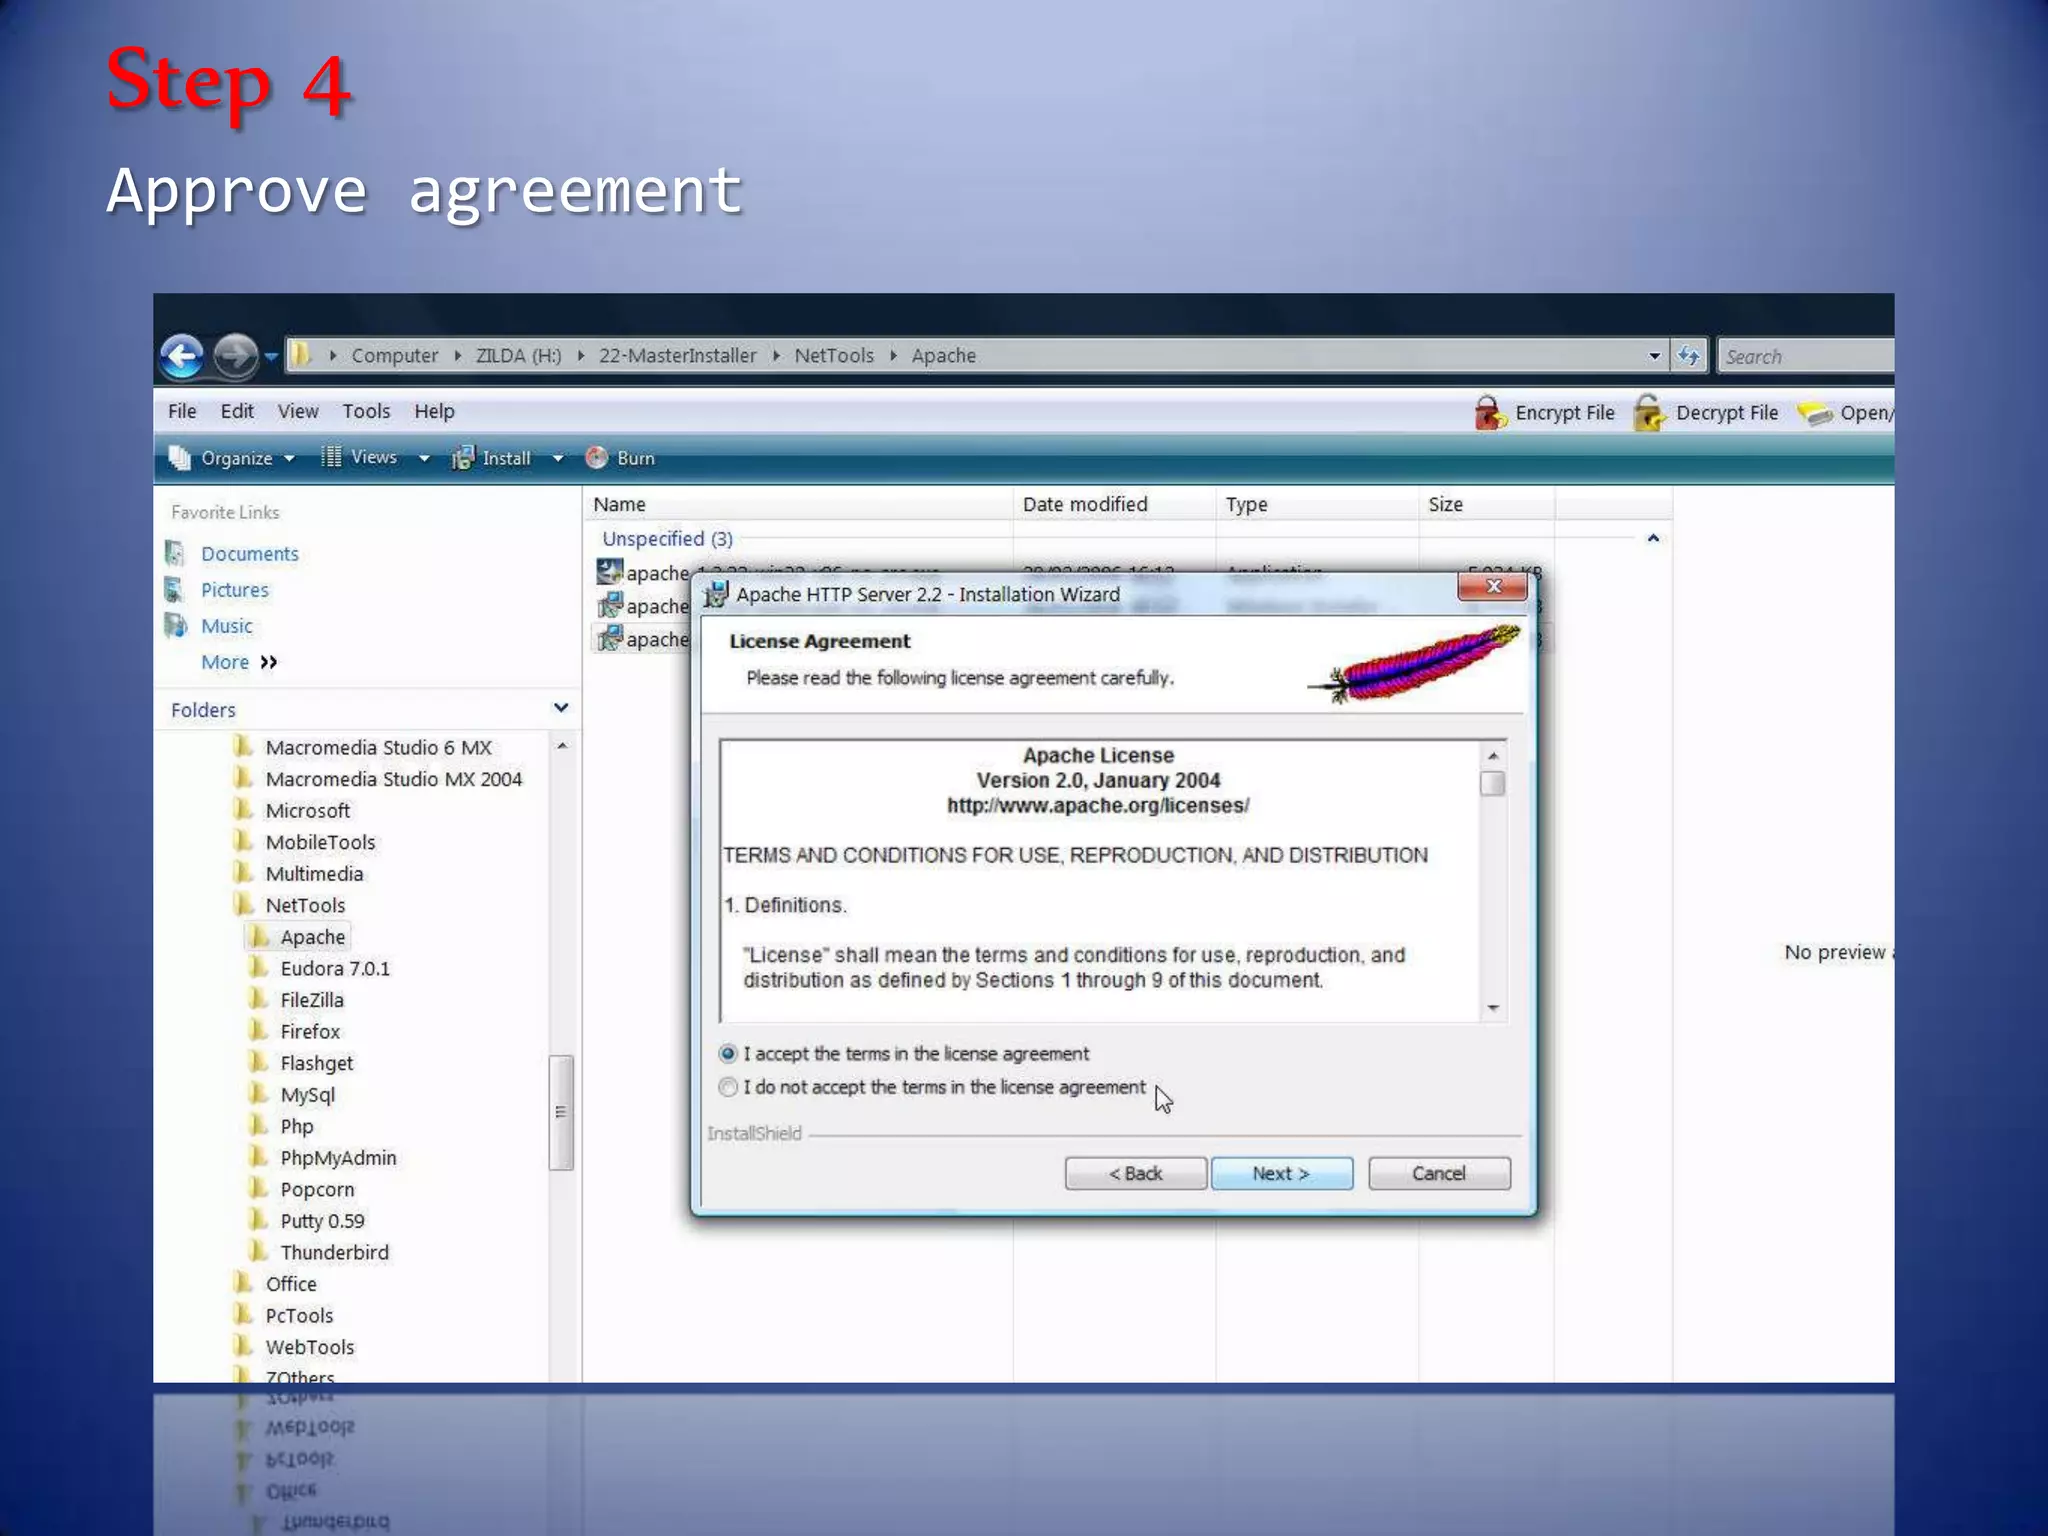The width and height of the screenshot is (2048, 1536).
Task: Select the Eudora 7.0.1 folder
Action: click(x=335, y=968)
